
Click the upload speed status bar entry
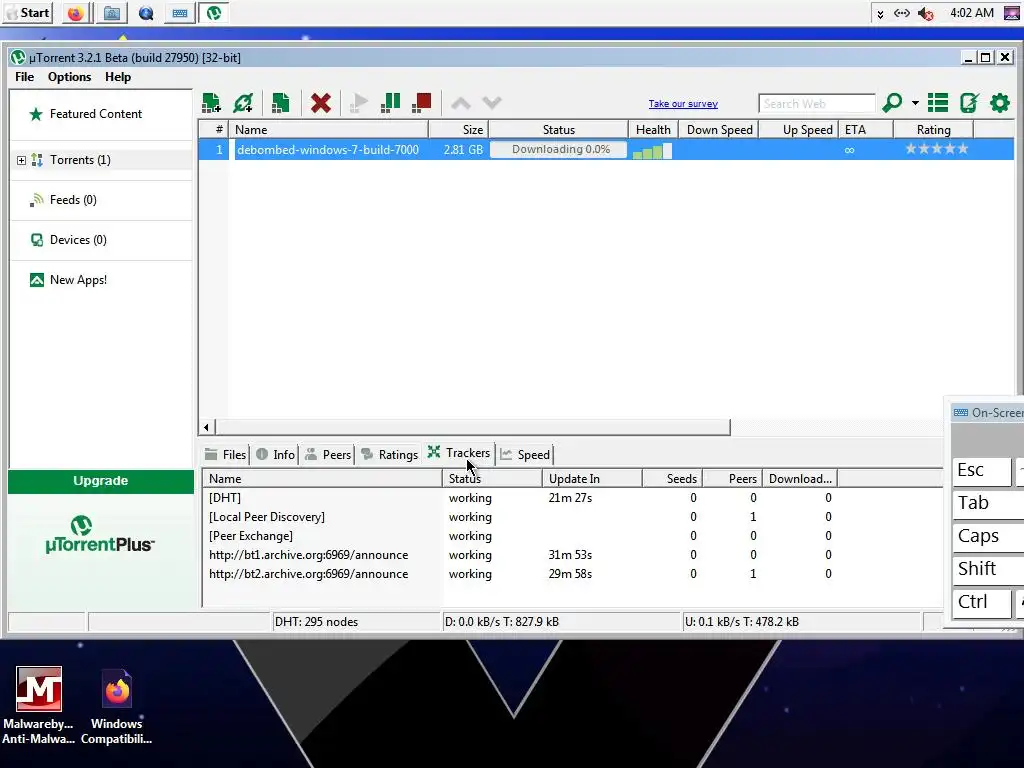pyautogui.click(x=801, y=622)
